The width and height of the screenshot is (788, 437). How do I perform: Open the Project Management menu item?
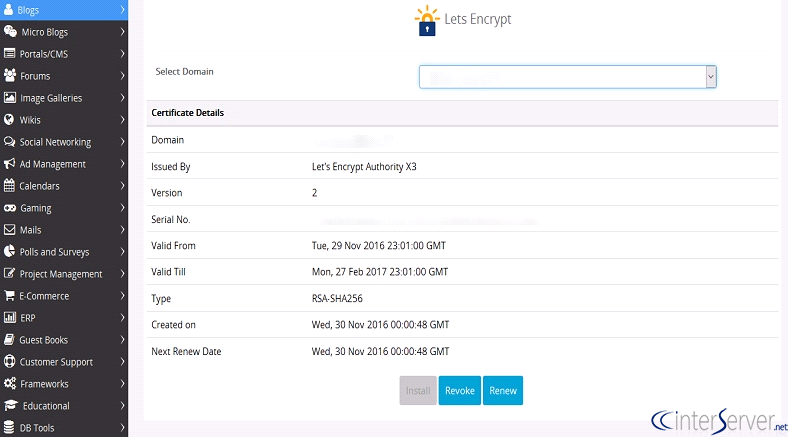(64, 274)
